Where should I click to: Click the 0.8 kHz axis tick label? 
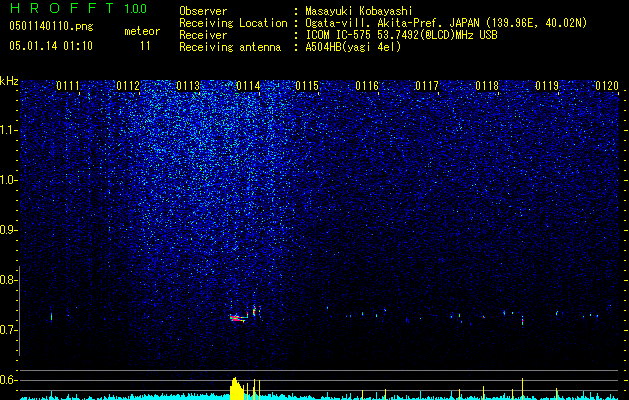[8, 280]
